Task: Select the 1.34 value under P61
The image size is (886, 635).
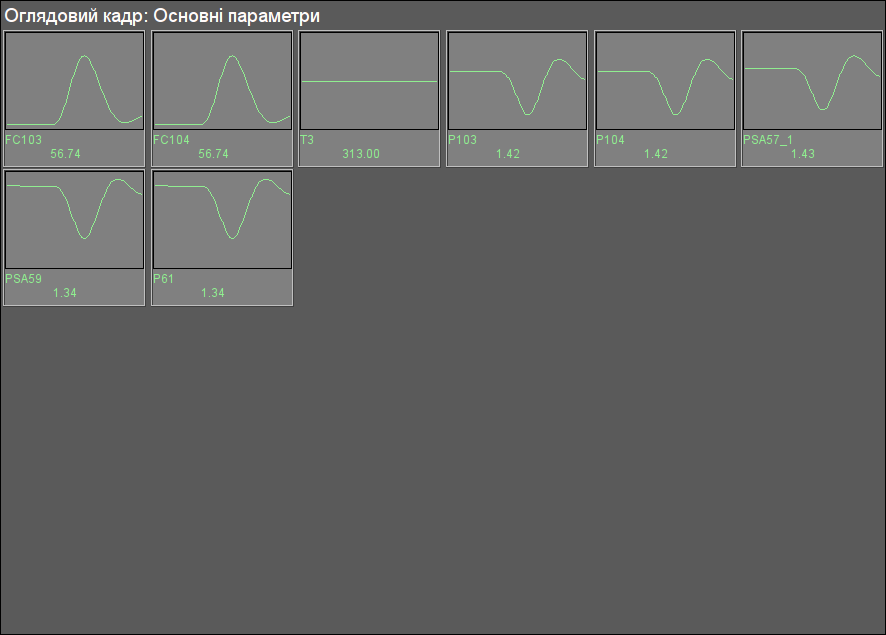Action: [213, 293]
